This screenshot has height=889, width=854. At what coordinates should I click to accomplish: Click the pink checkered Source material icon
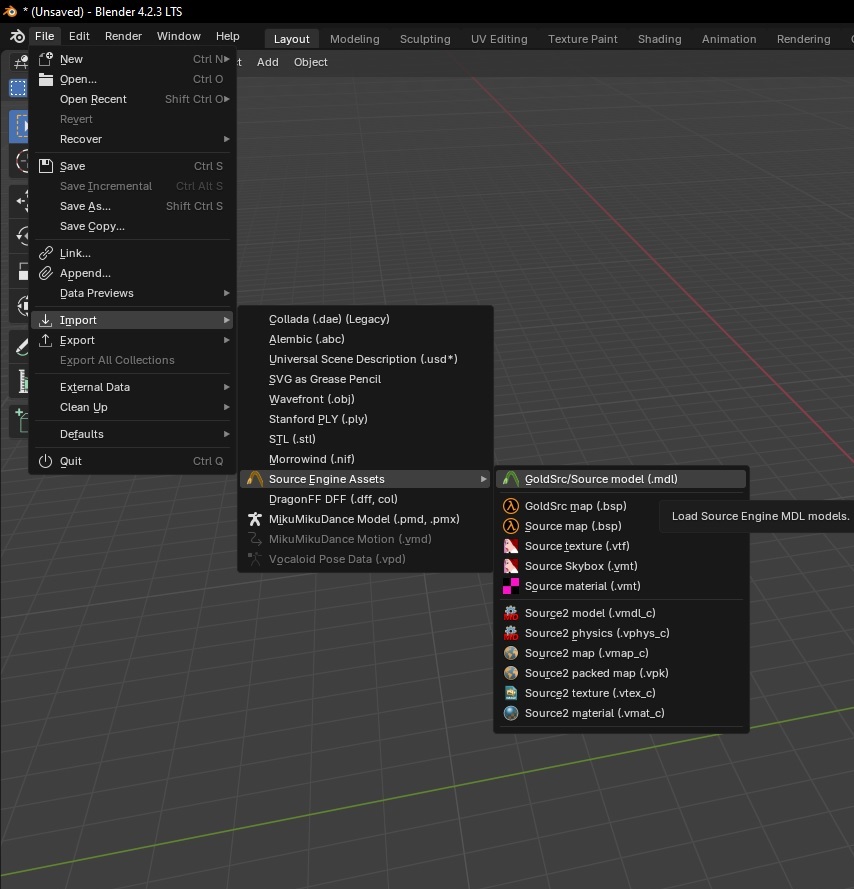pyautogui.click(x=511, y=586)
